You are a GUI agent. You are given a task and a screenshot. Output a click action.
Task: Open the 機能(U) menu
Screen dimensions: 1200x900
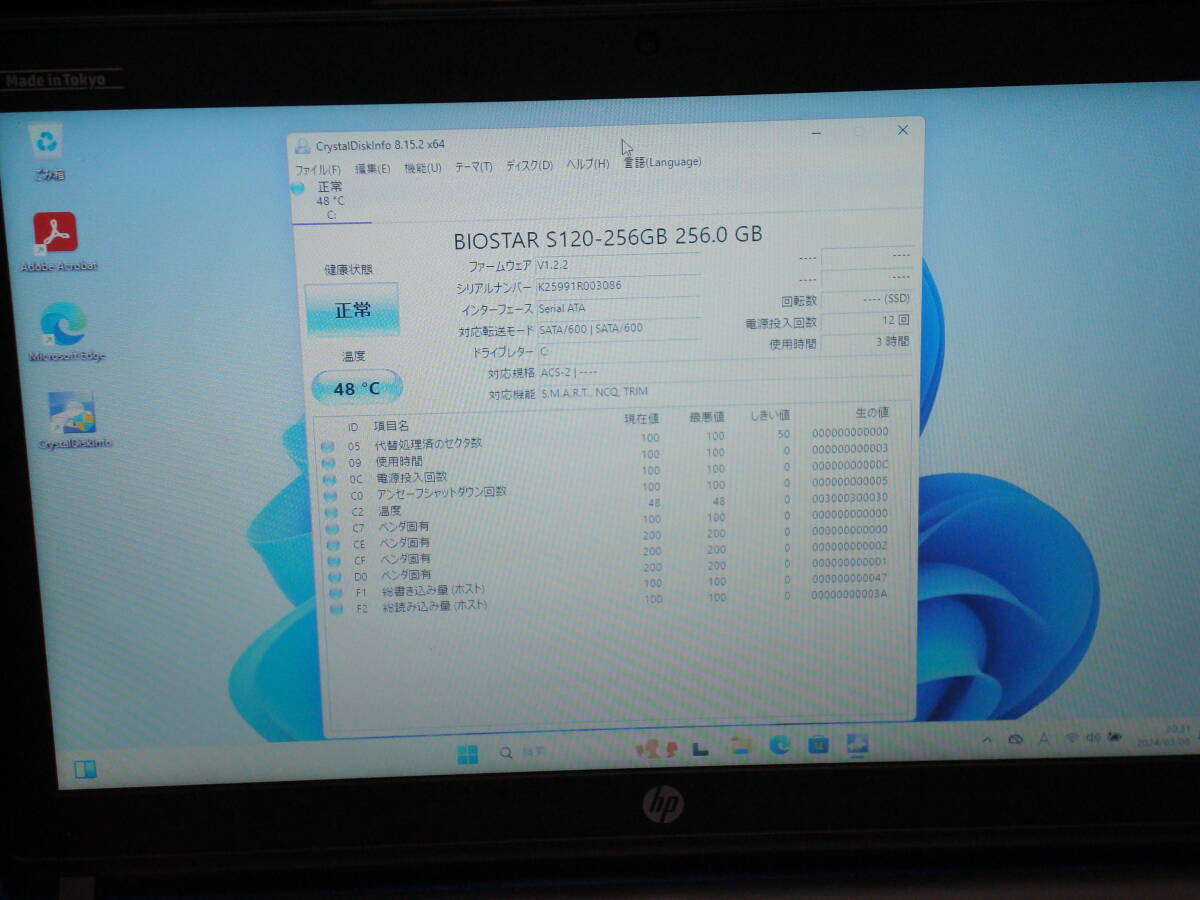click(422, 168)
